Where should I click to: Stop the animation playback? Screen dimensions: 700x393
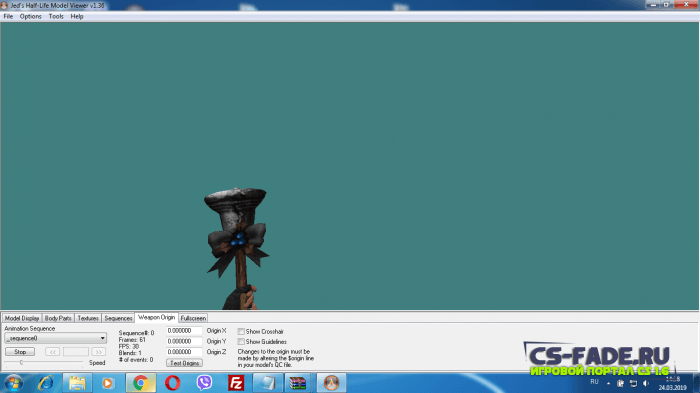[20, 352]
